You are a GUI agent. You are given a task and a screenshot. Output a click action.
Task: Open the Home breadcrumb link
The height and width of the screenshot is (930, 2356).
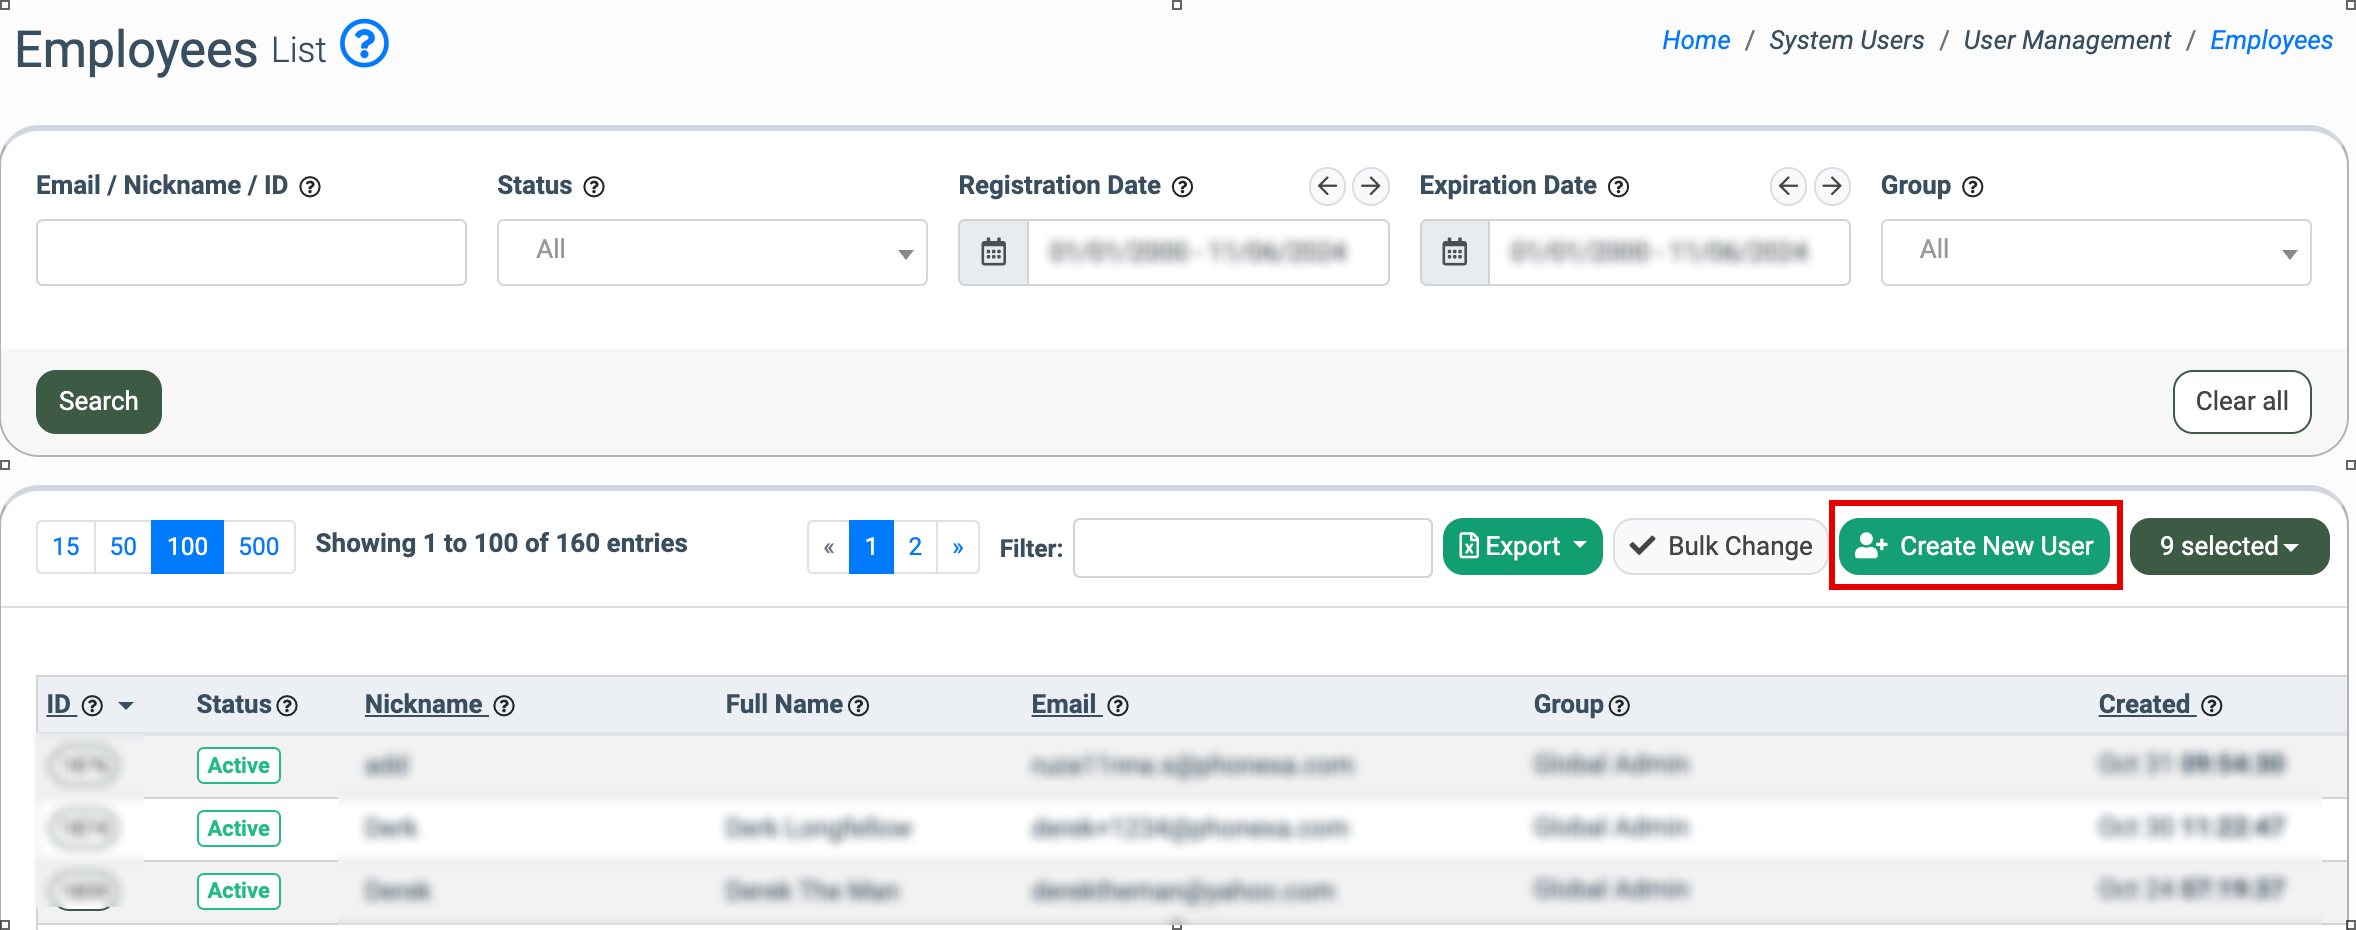[x=1695, y=40]
